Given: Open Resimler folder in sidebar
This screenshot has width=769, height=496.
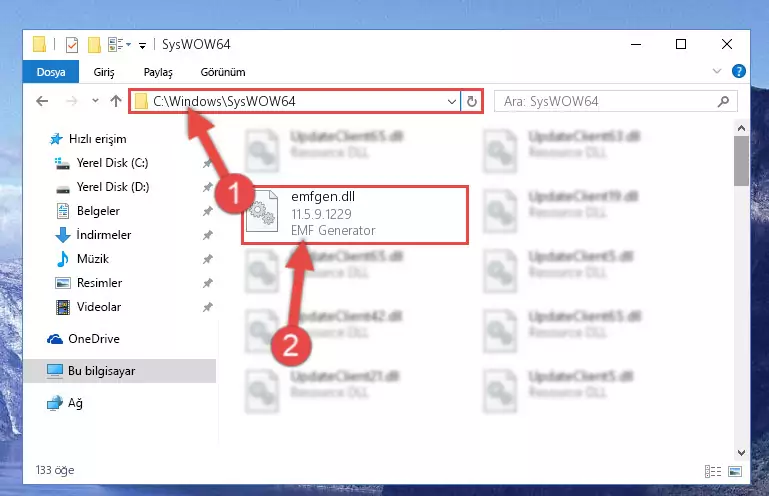Looking at the screenshot, I should 89,283.
